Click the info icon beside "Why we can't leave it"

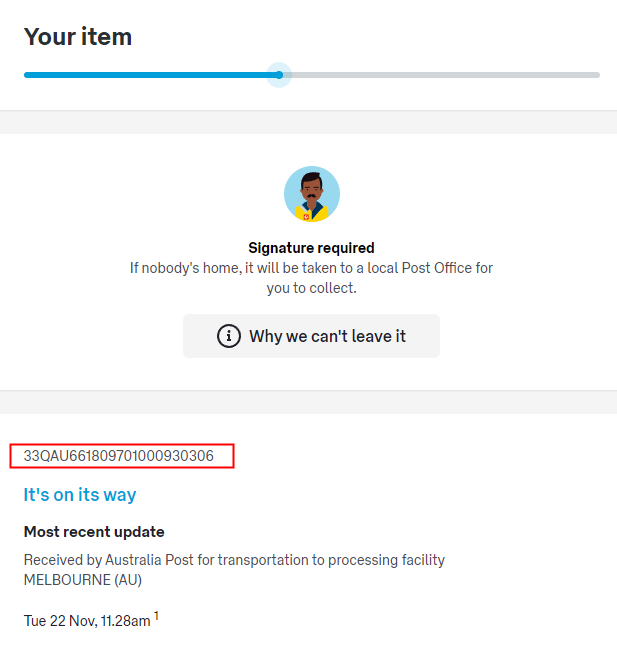pyautogui.click(x=229, y=336)
